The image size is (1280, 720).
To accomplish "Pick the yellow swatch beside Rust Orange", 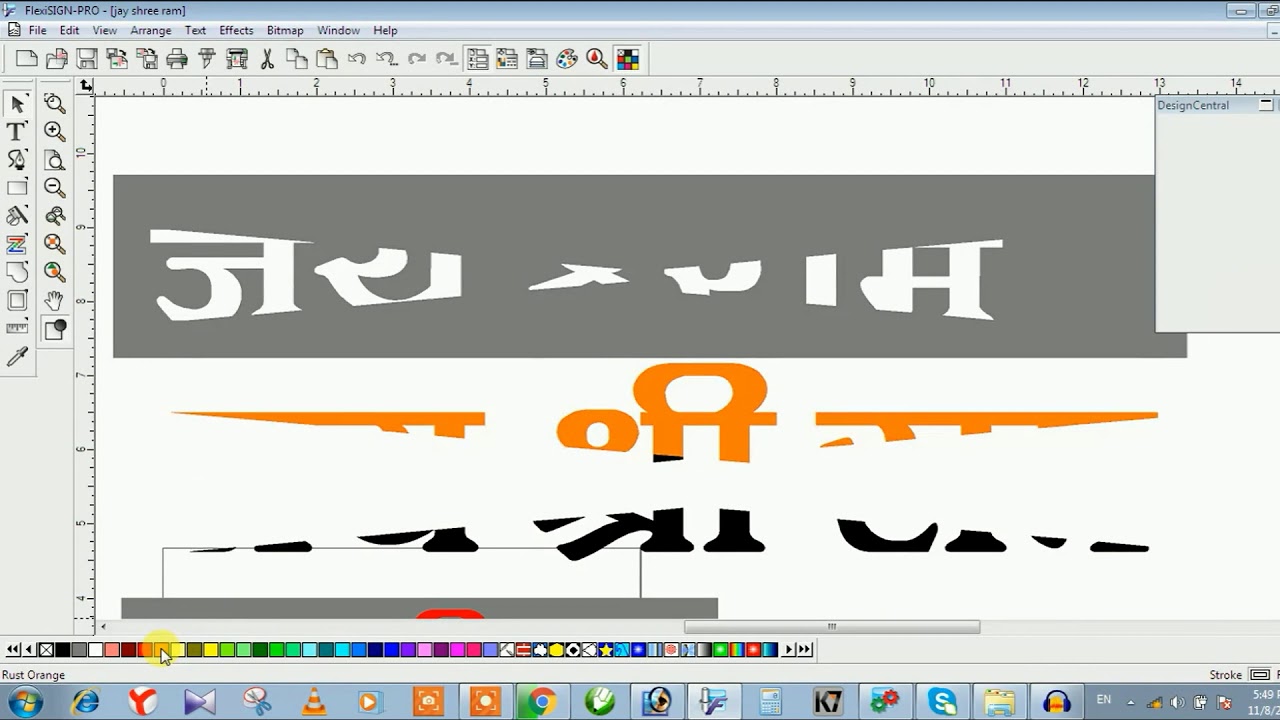I will click(x=178, y=650).
